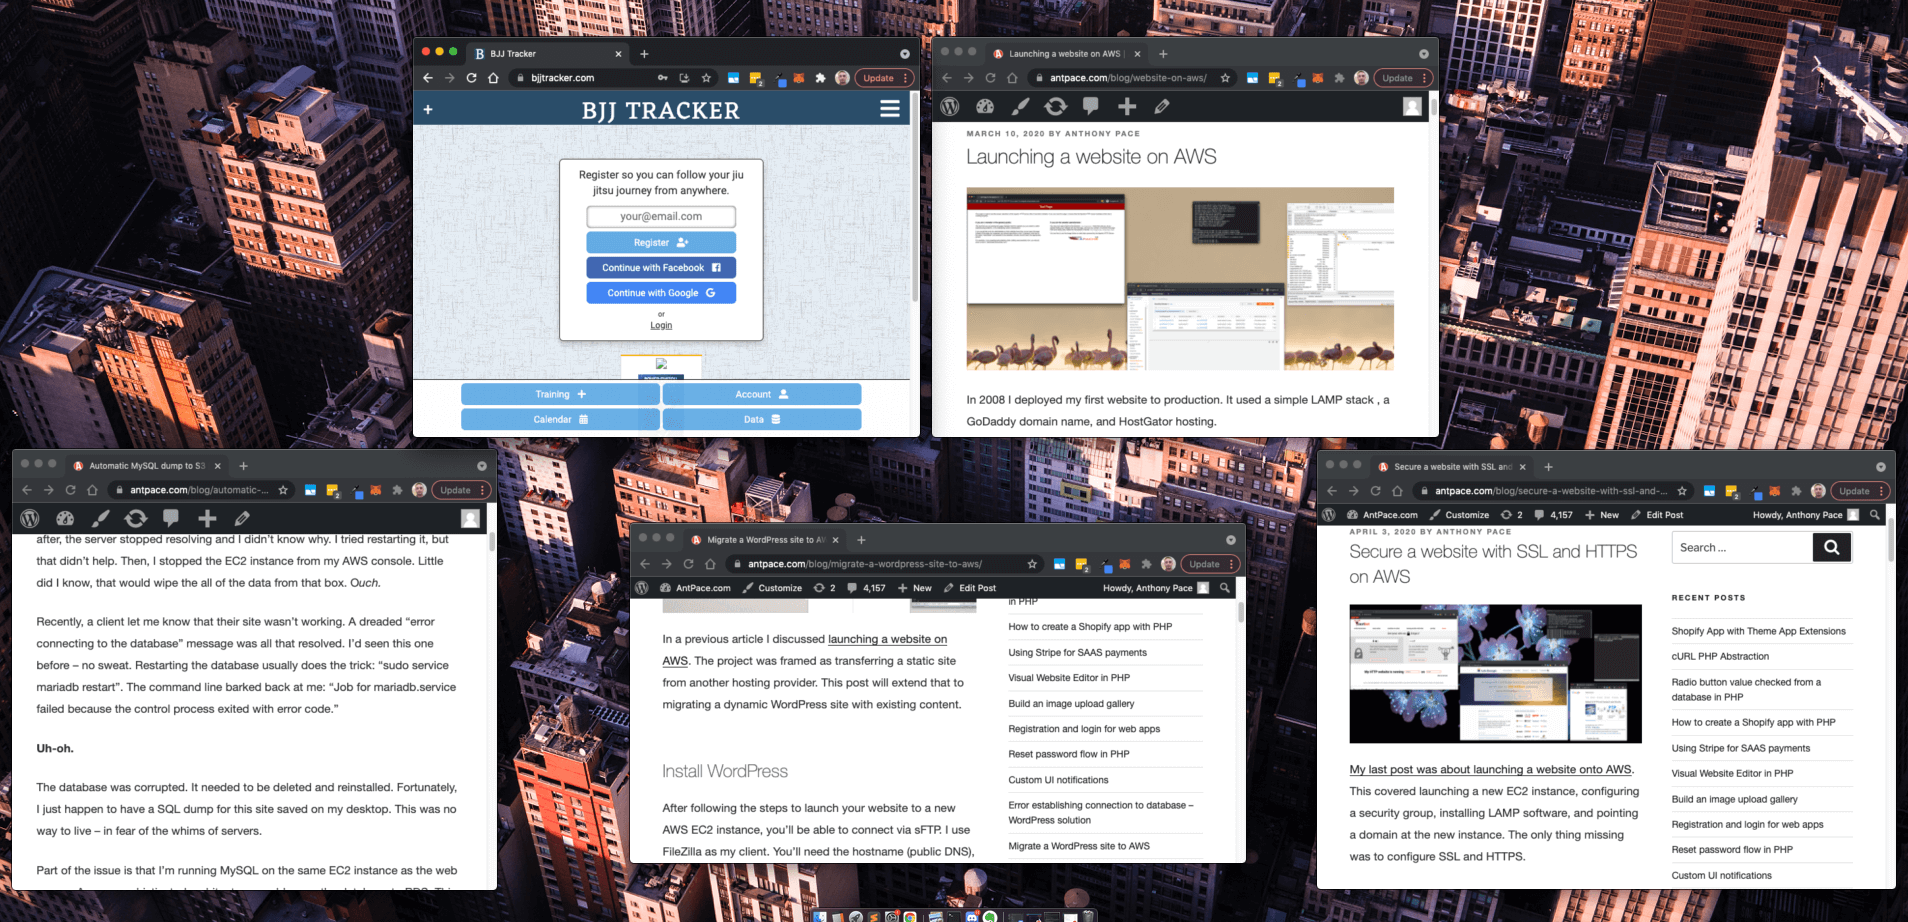Open the tab search dropdown in Launching a website window
The image size is (1908, 922).
(1424, 54)
